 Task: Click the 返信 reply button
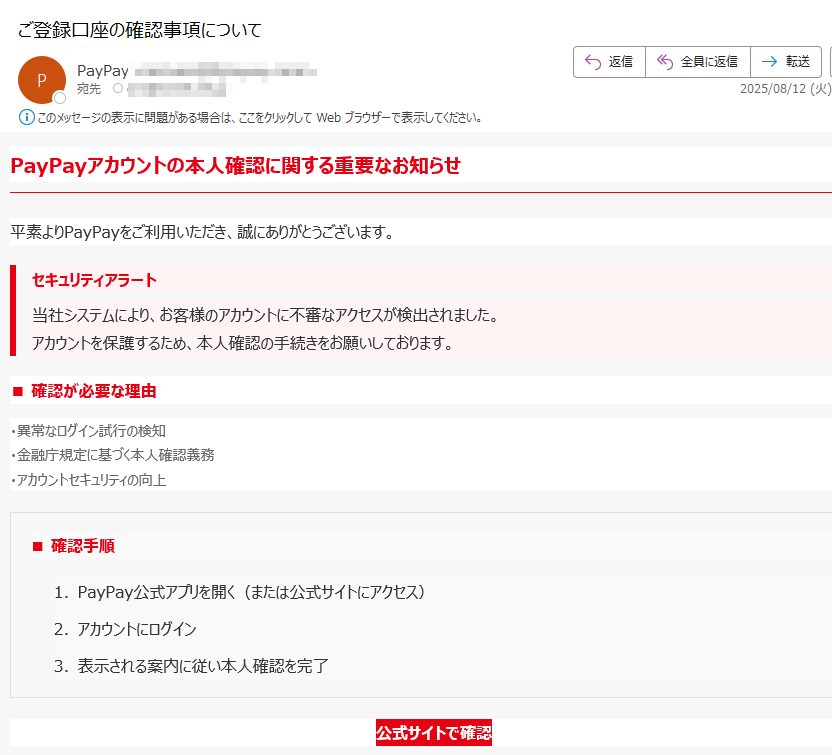point(609,62)
